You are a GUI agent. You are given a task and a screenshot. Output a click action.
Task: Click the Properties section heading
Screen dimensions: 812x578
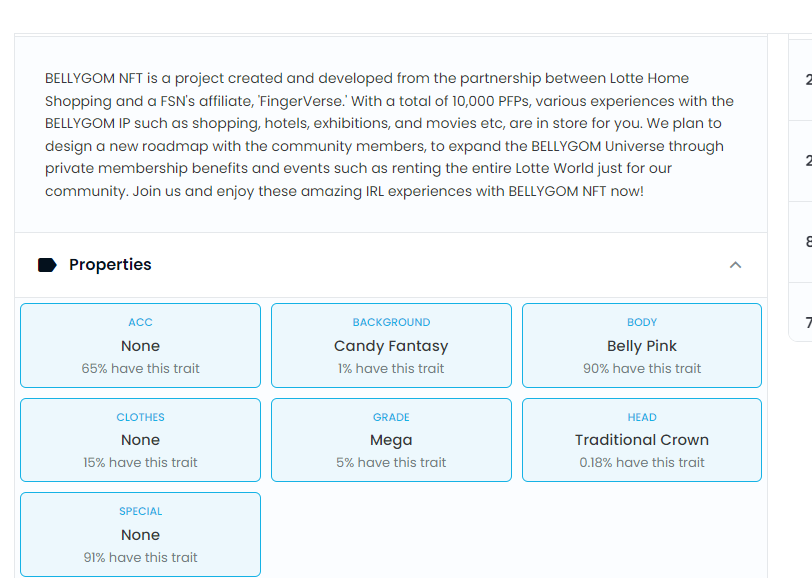110,265
